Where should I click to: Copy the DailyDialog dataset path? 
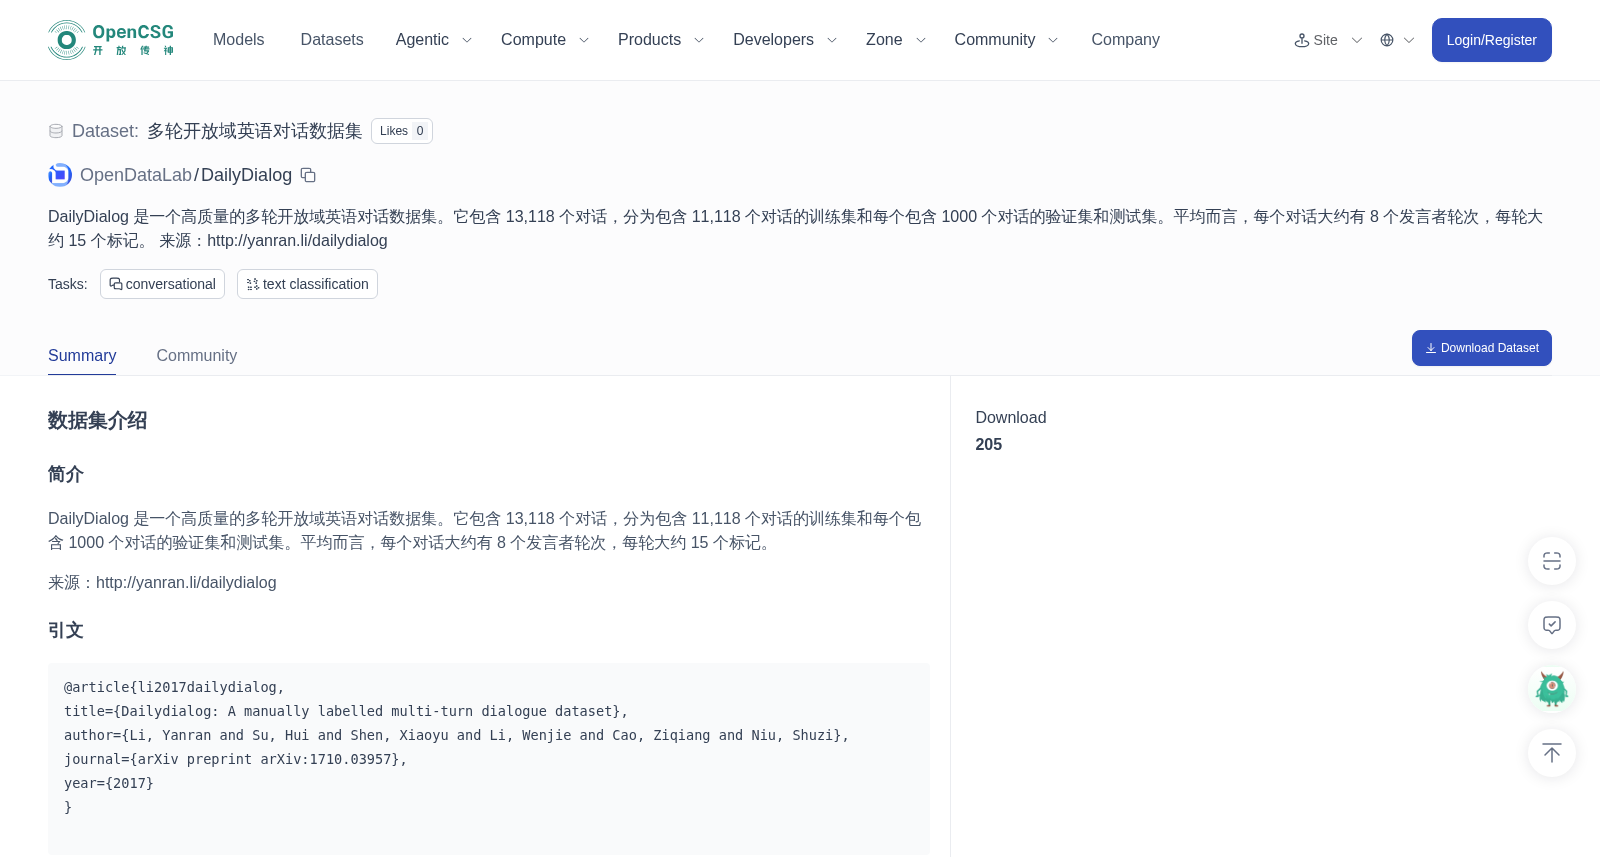click(308, 175)
